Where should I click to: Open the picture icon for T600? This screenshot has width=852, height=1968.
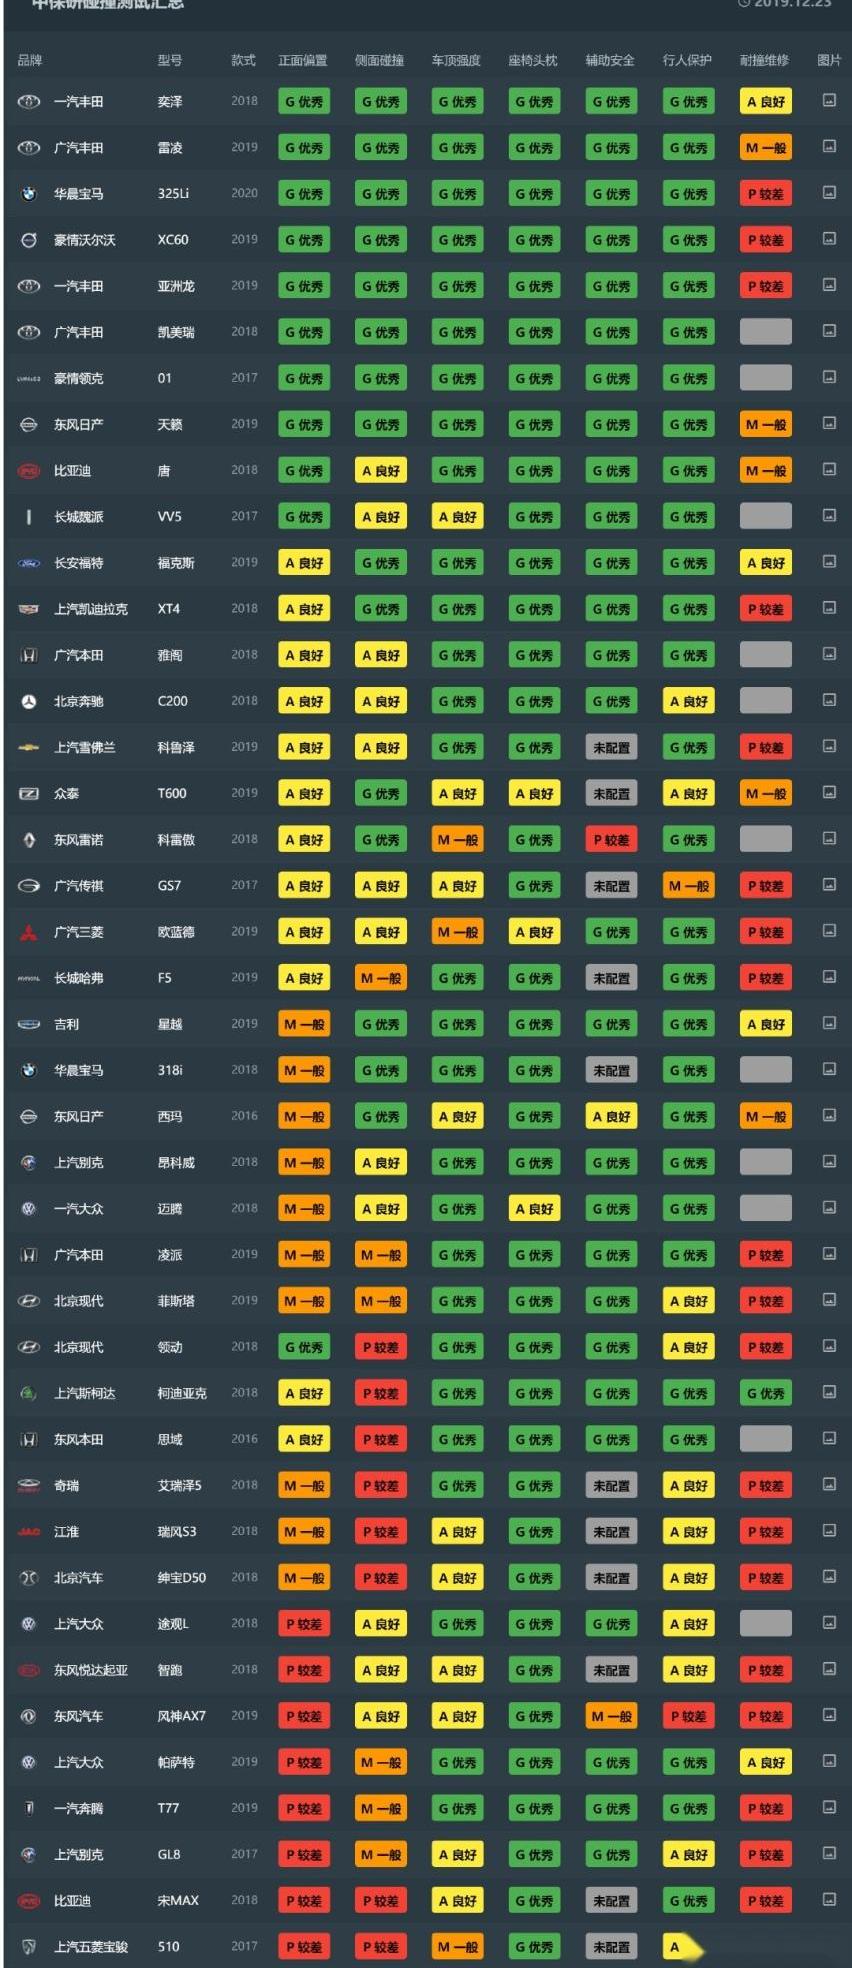[829, 792]
